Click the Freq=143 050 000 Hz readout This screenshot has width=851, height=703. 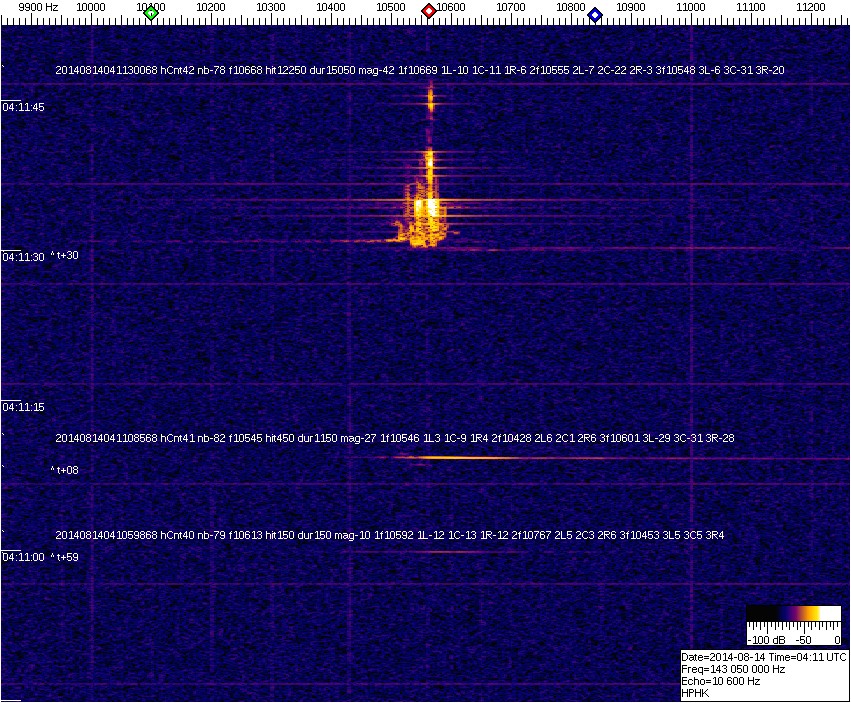pos(732,669)
